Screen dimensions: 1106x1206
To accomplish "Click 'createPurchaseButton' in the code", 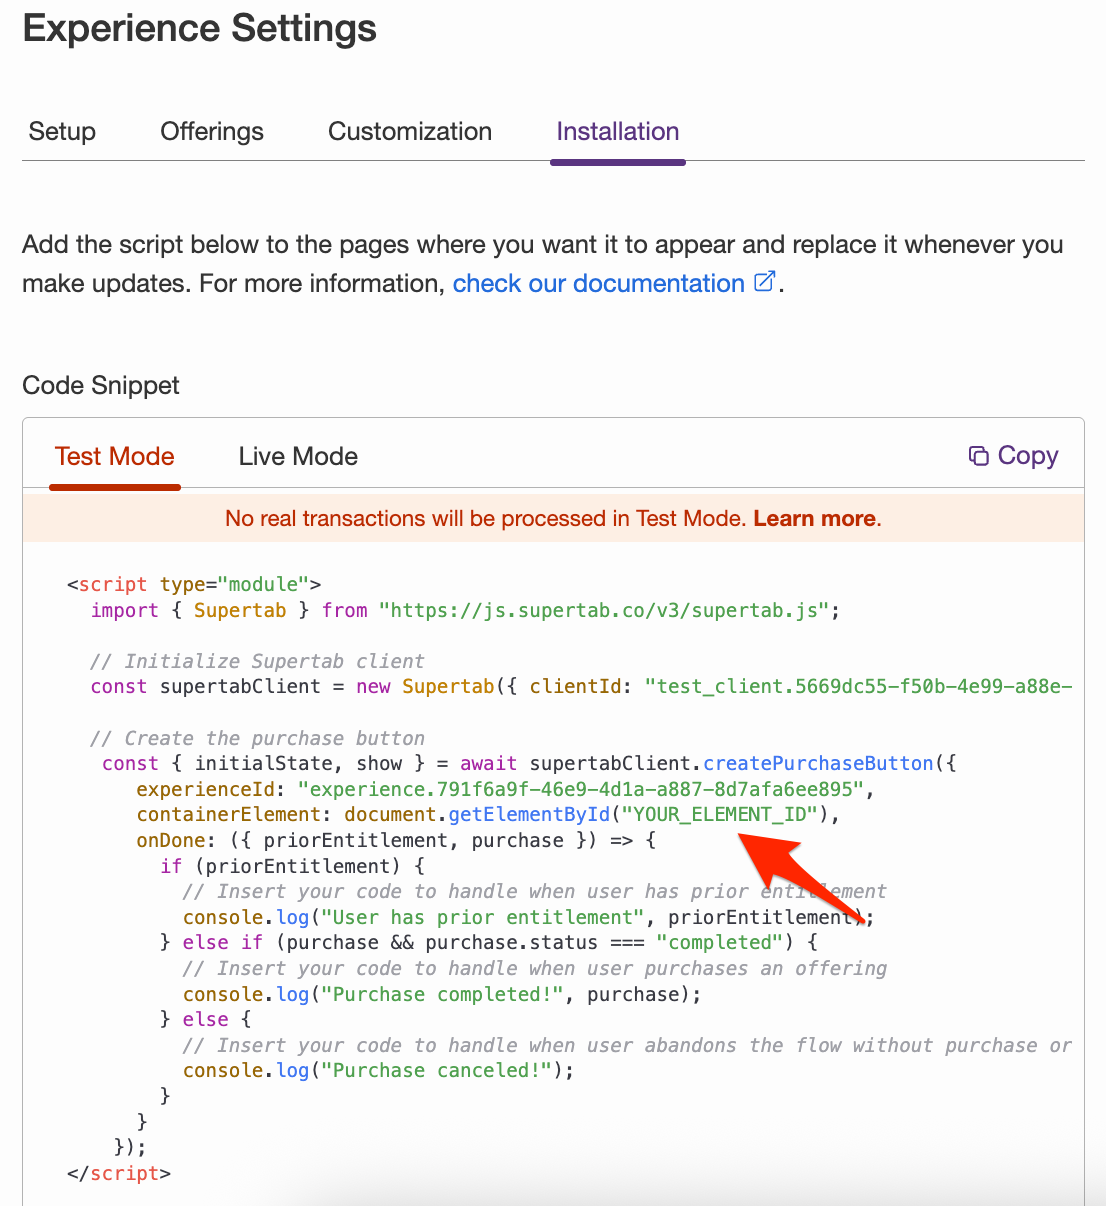I will 818,763.
